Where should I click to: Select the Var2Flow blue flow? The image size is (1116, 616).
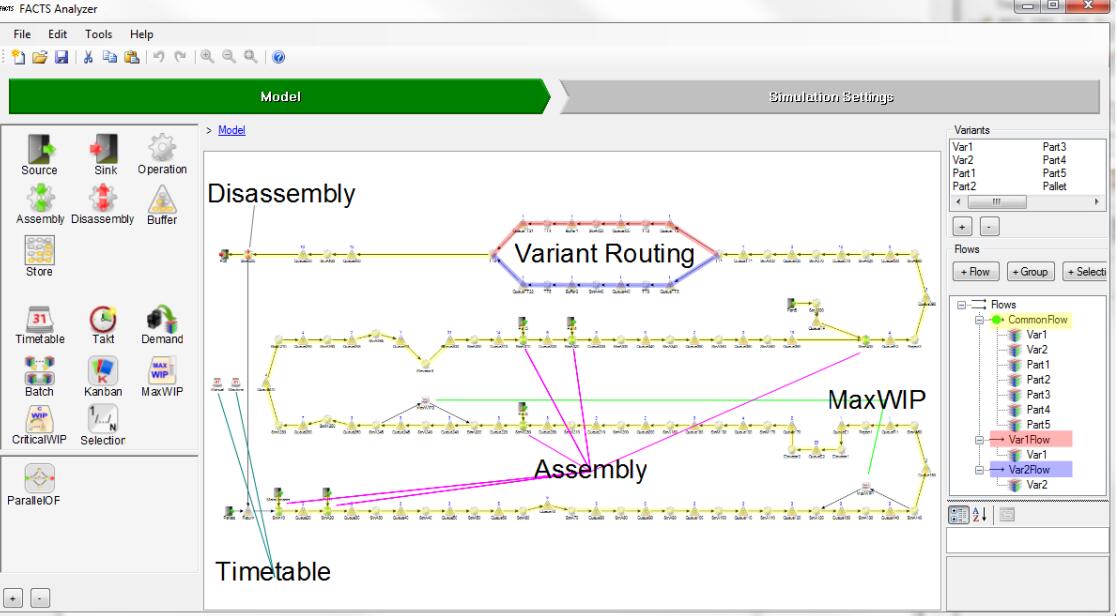point(1030,469)
